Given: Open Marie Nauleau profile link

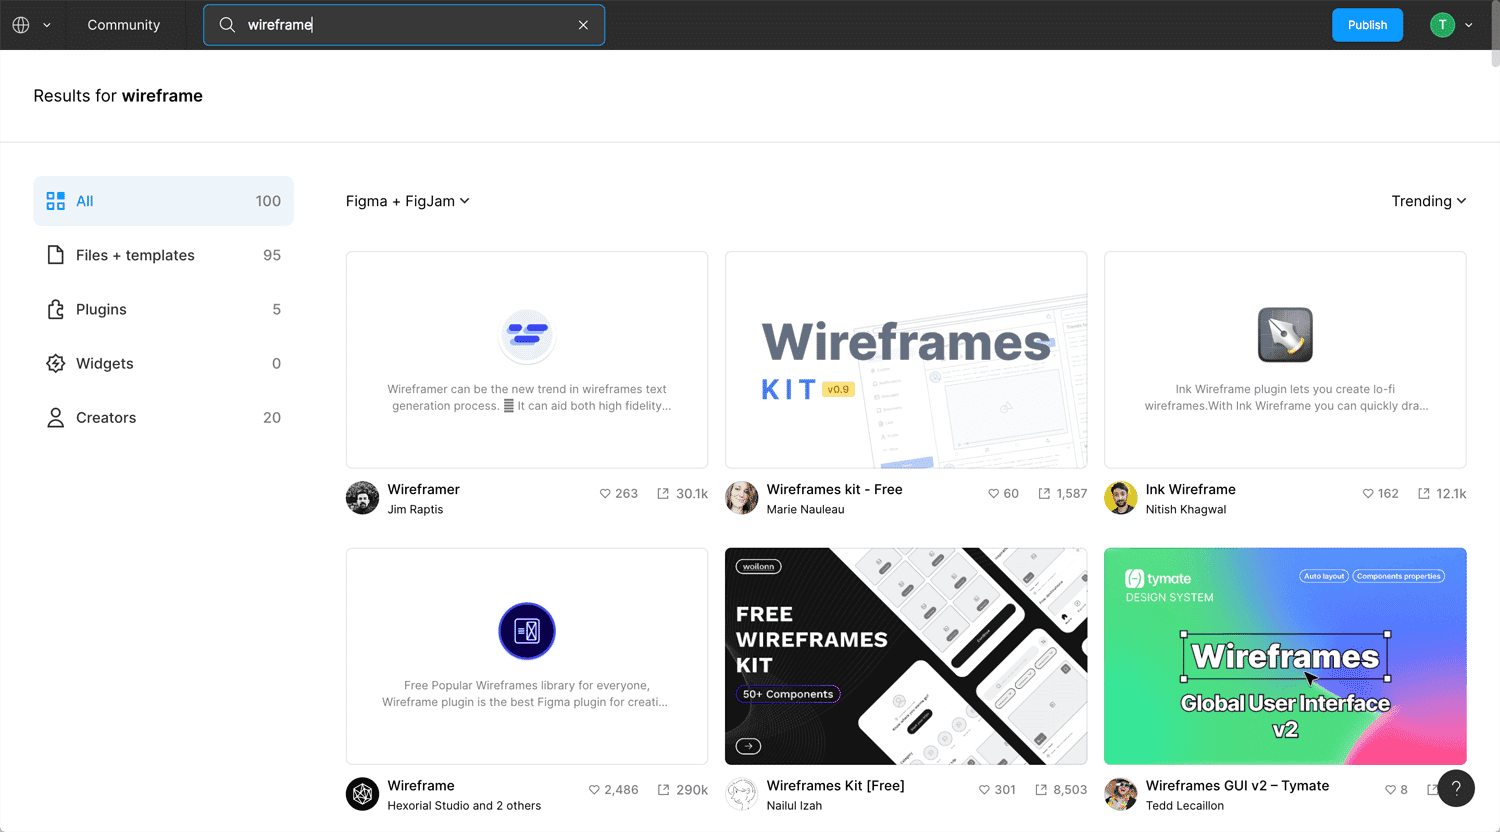Looking at the screenshot, I should [x=805, y=509].
